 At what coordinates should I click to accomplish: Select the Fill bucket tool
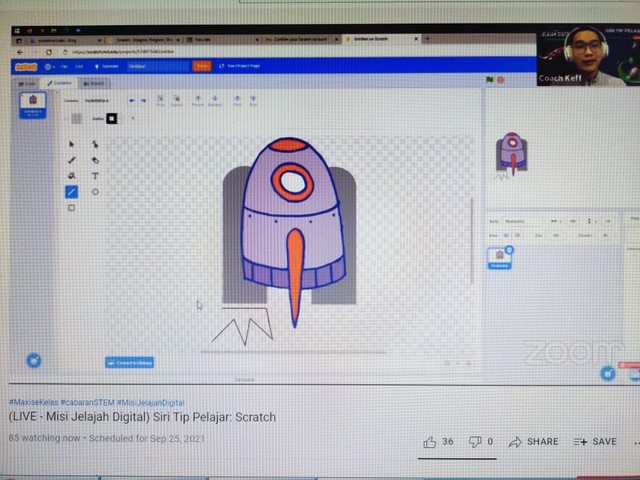[x=72, y=176]
